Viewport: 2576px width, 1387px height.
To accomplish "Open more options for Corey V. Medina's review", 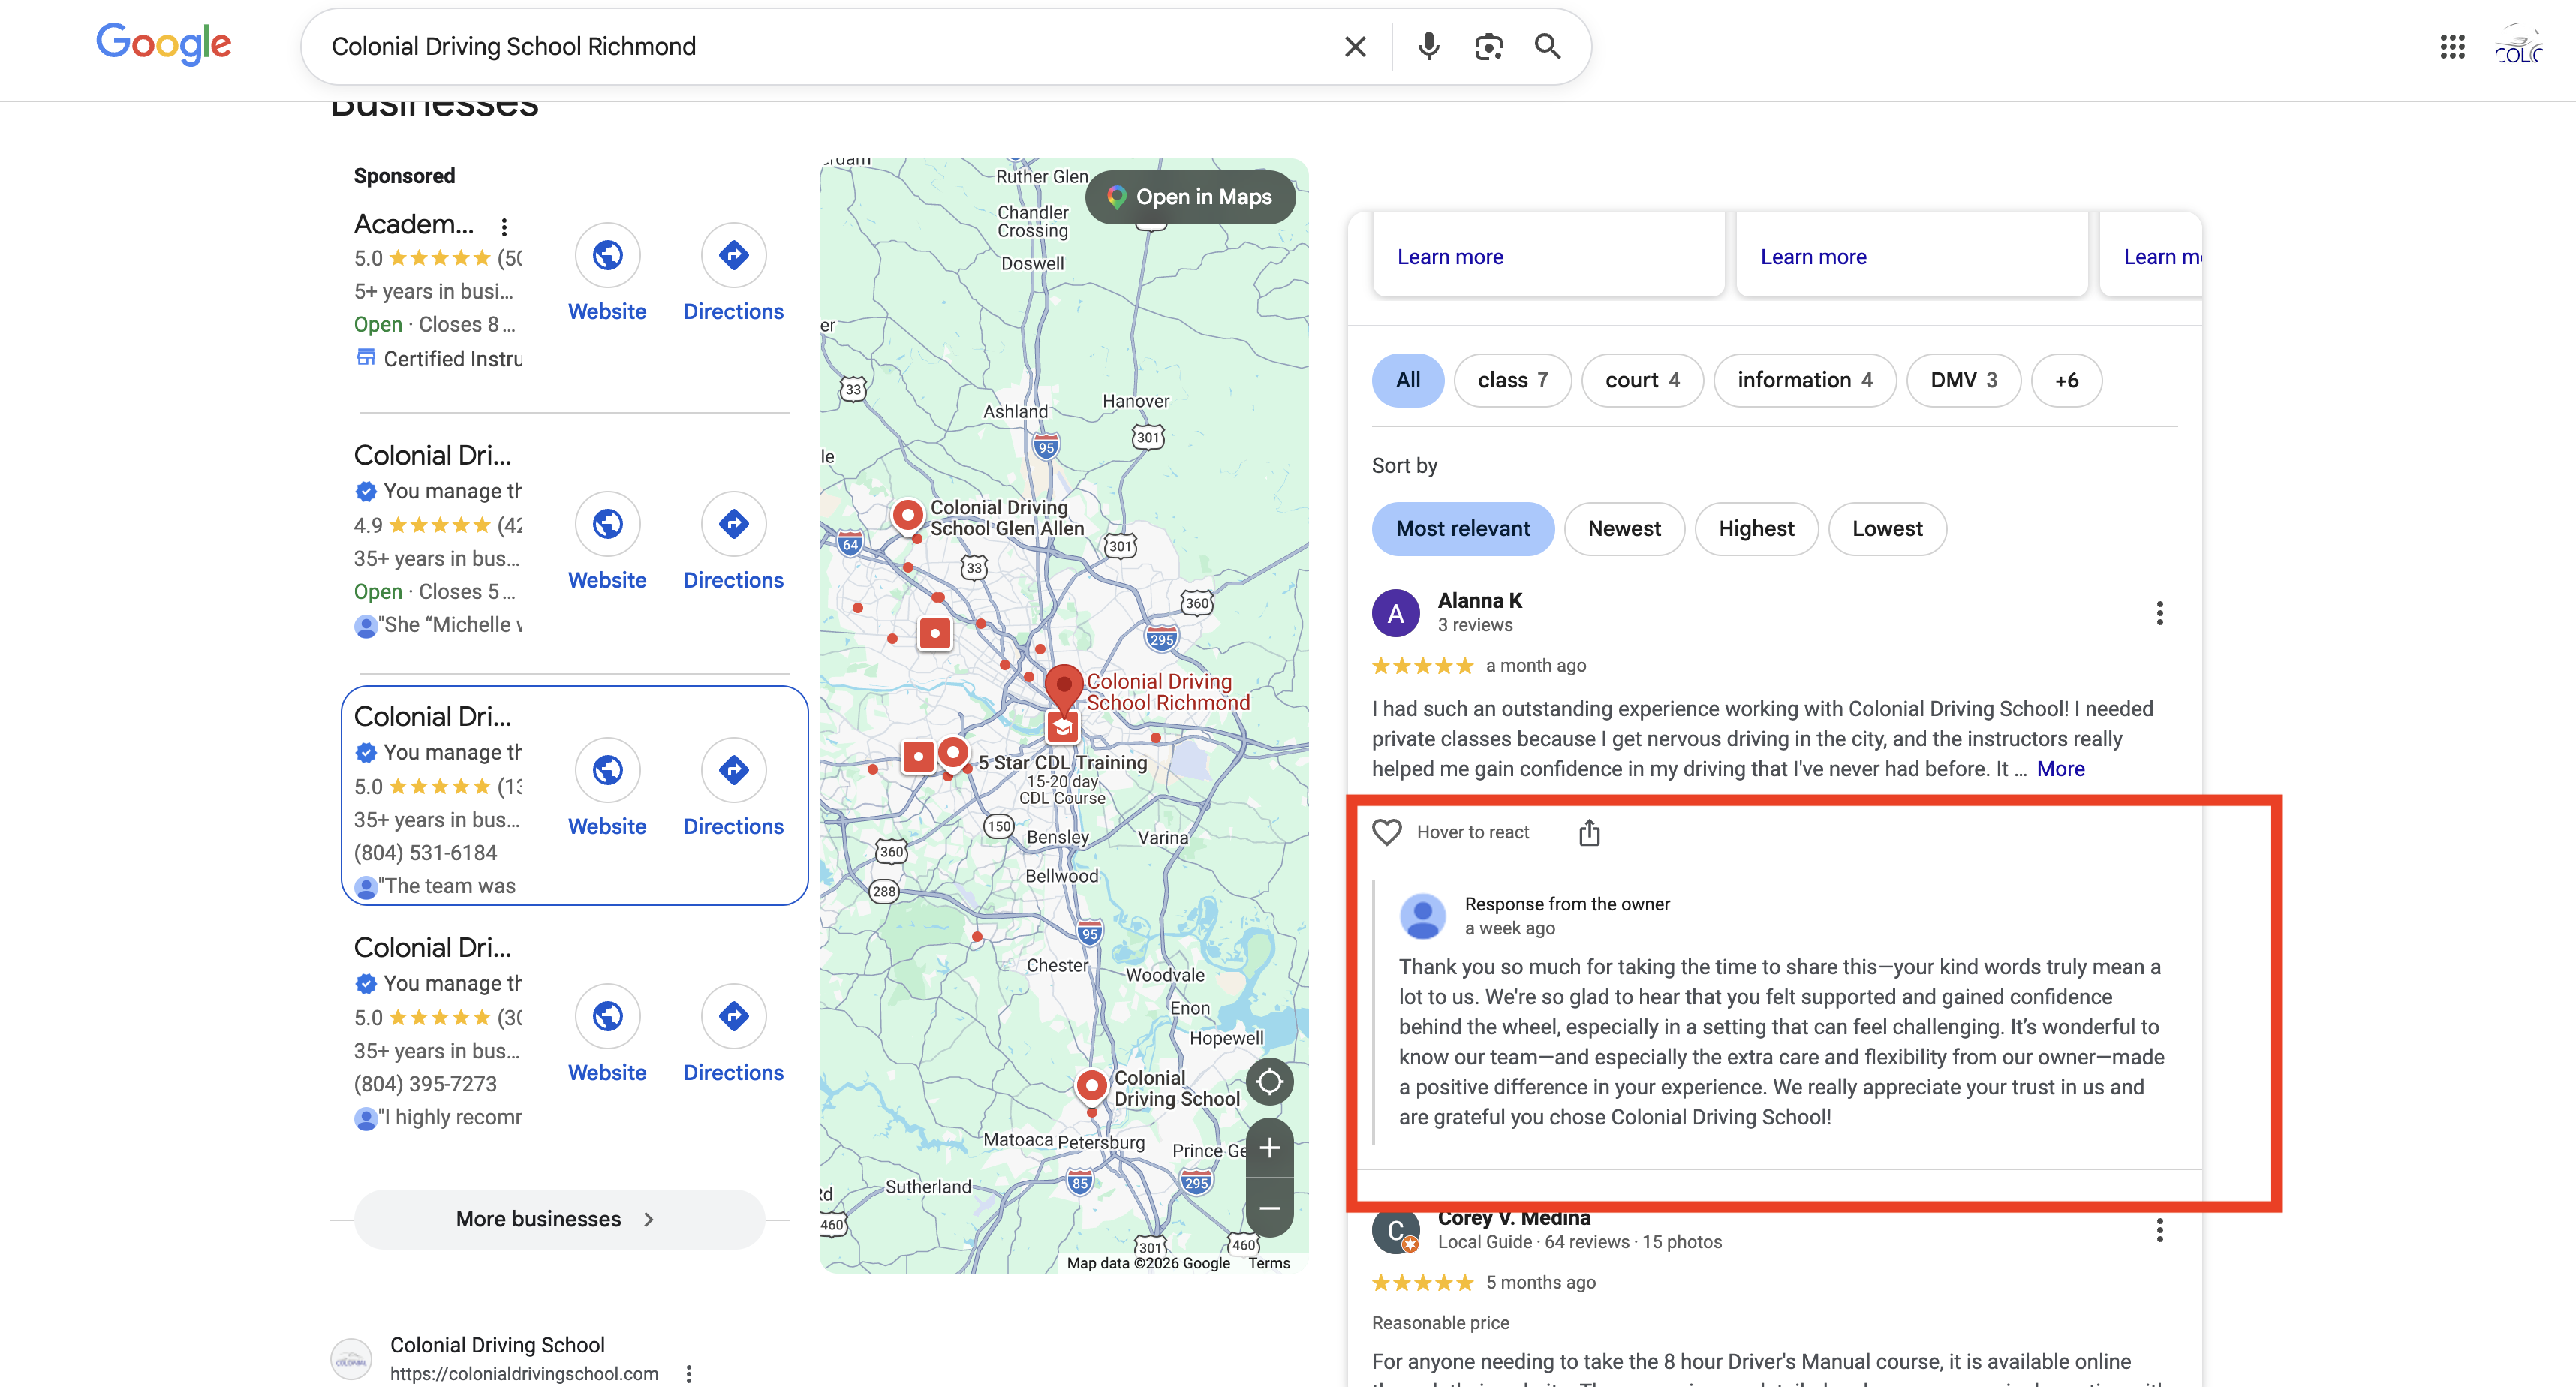I will coord(2159,1230).
